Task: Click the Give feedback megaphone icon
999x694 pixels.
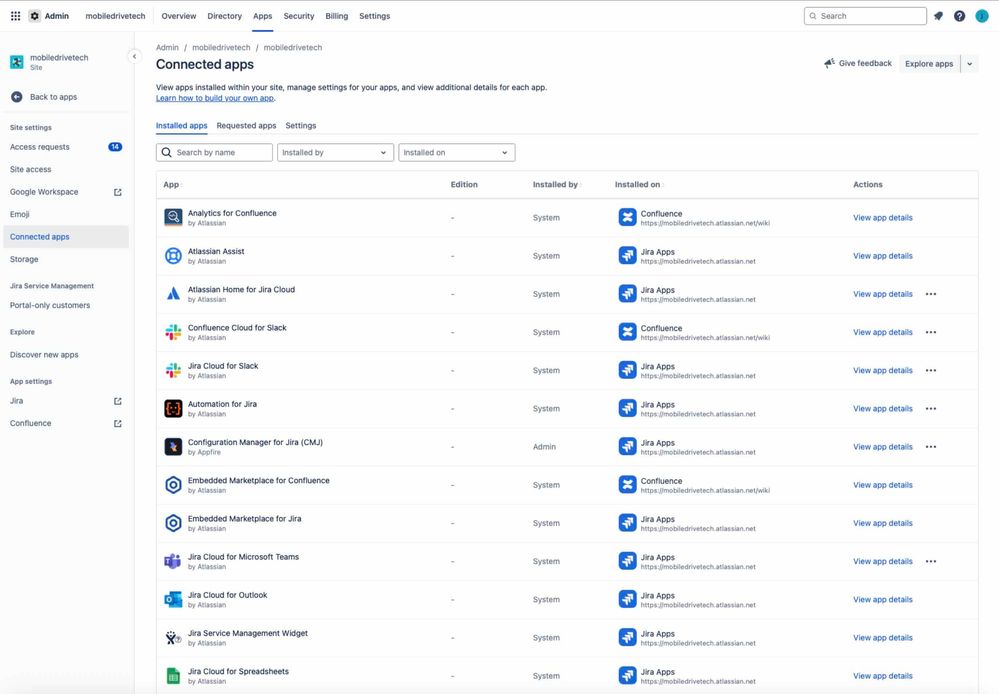Action: 829,63
